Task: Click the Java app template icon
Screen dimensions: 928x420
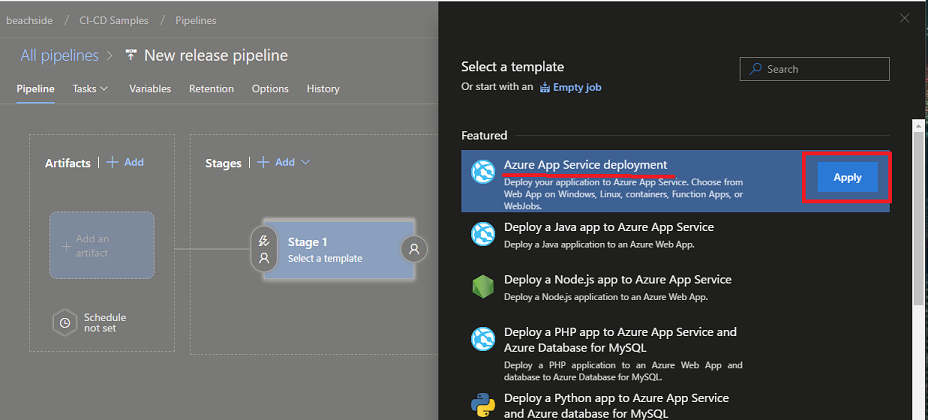Action: (x=483, y=234)
